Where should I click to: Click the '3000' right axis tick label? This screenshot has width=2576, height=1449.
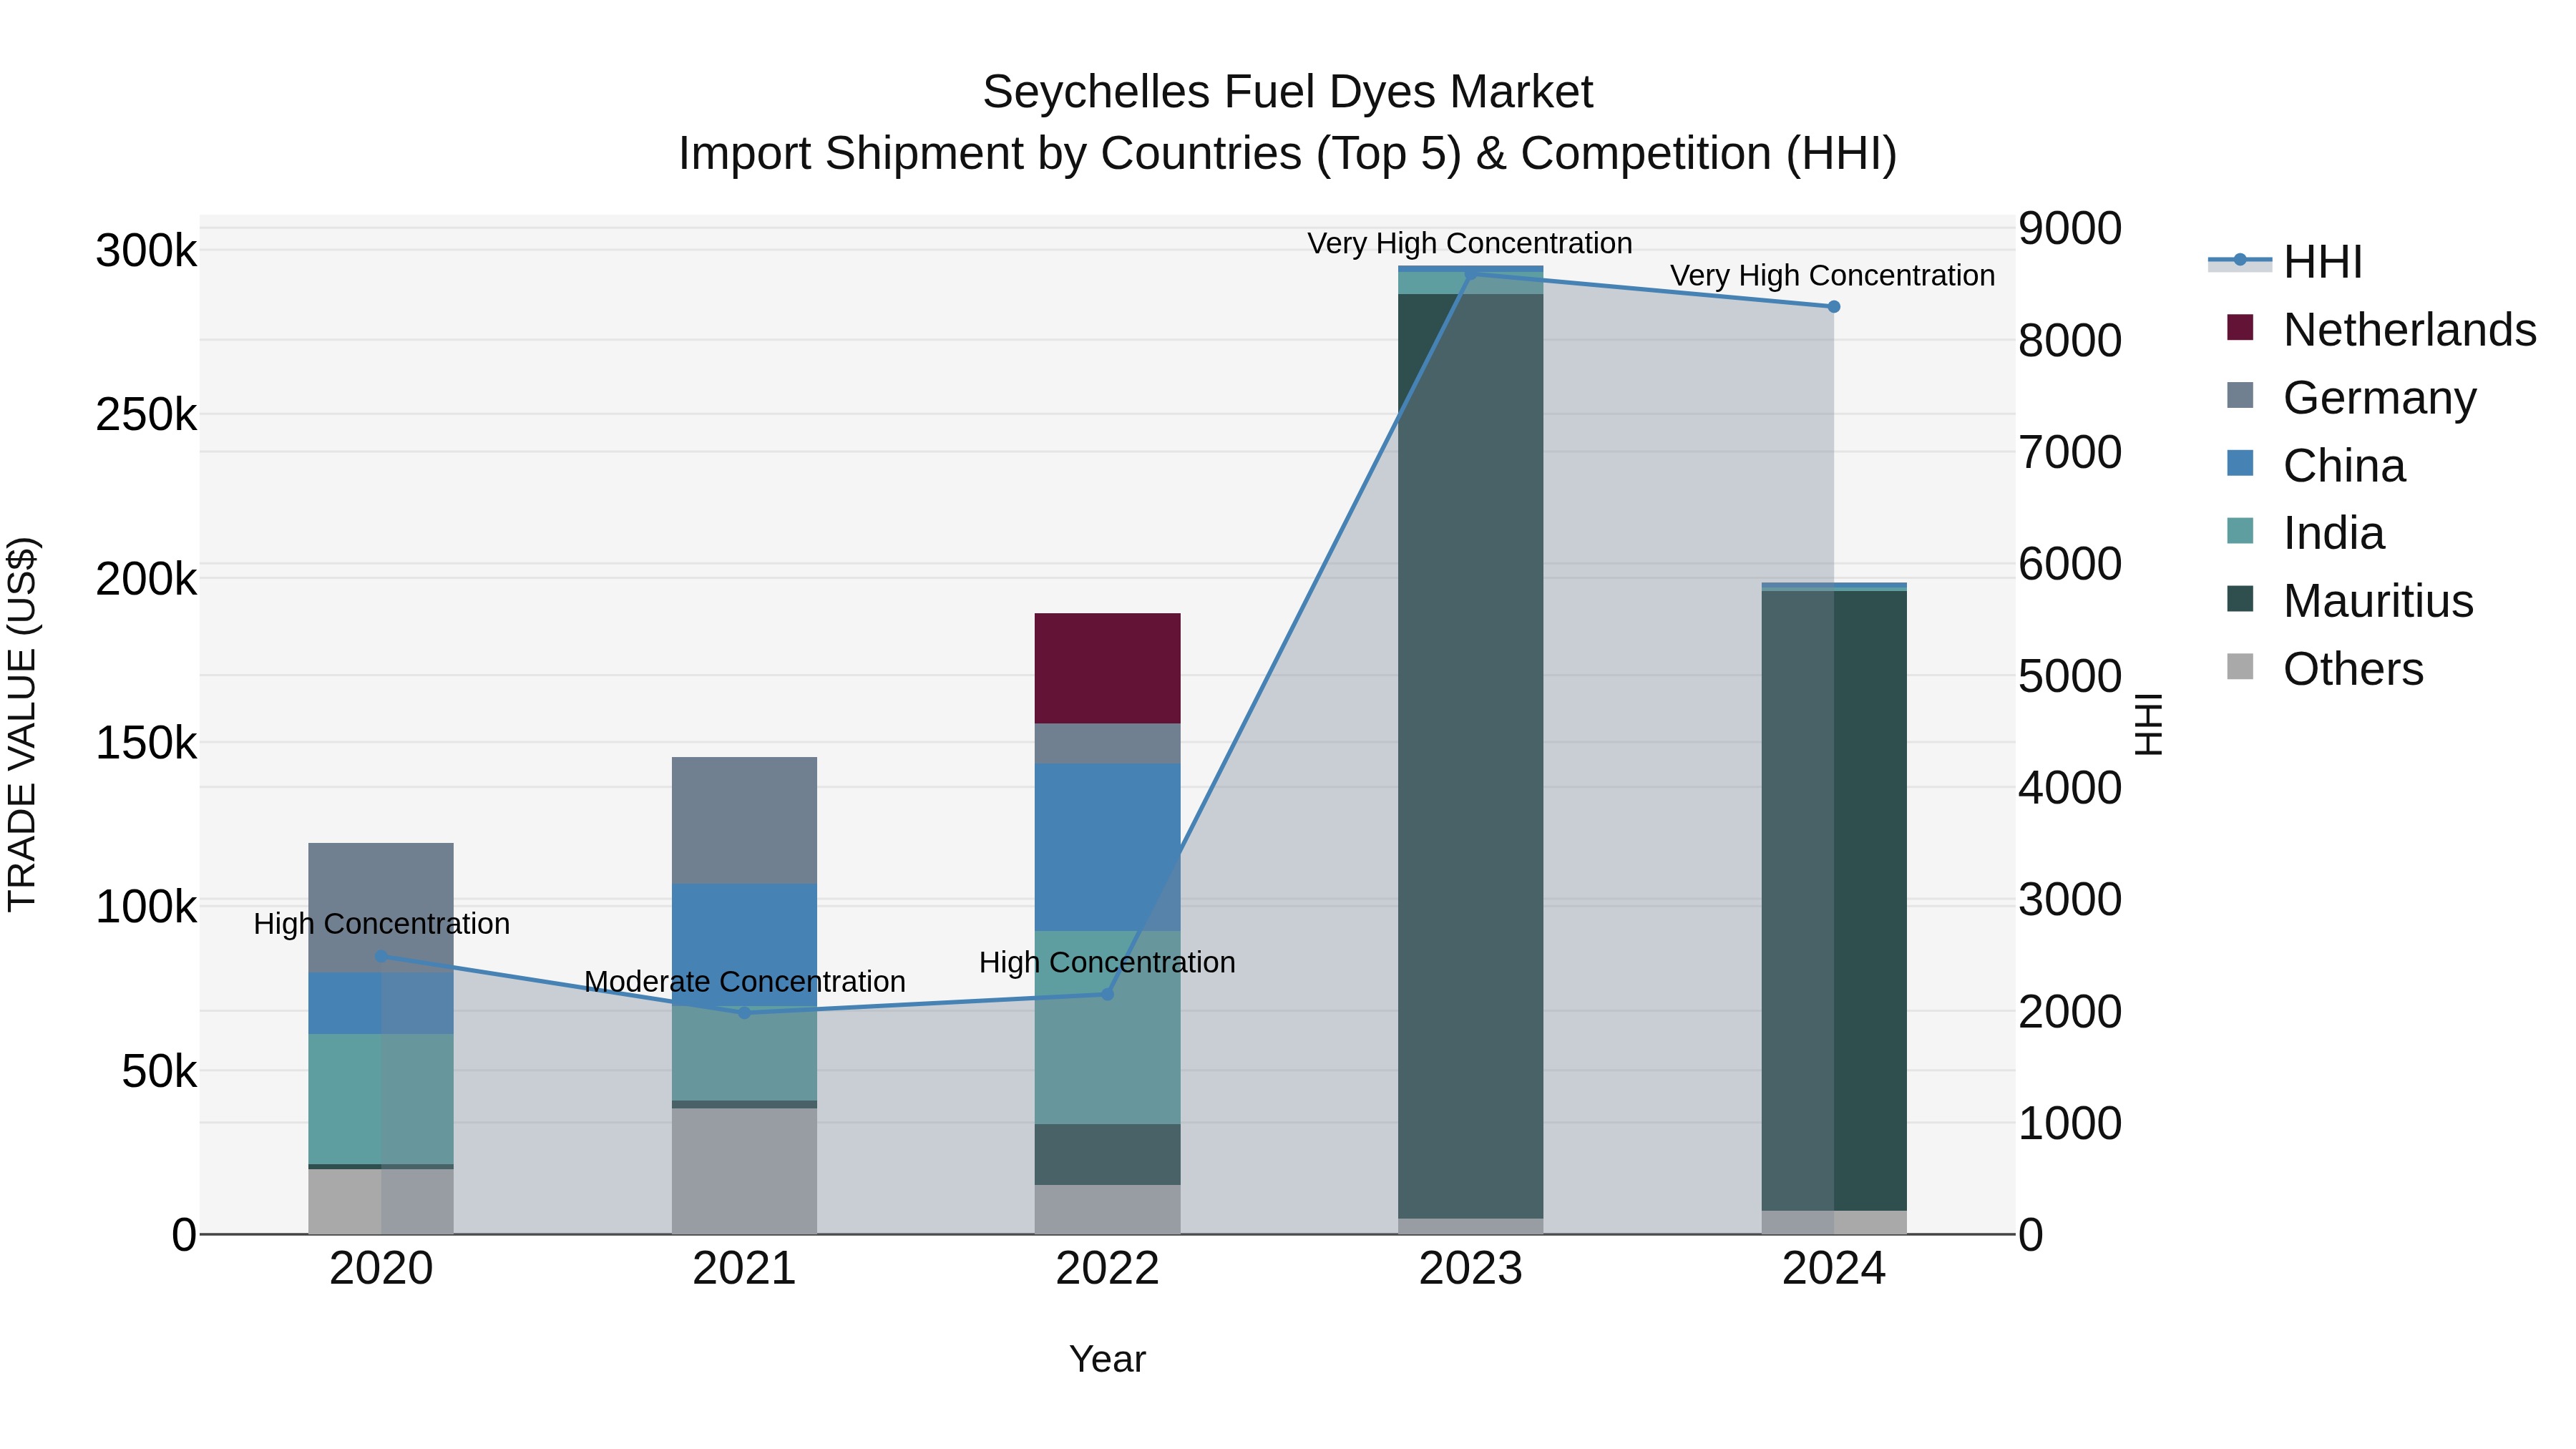tap(2070, 900)
